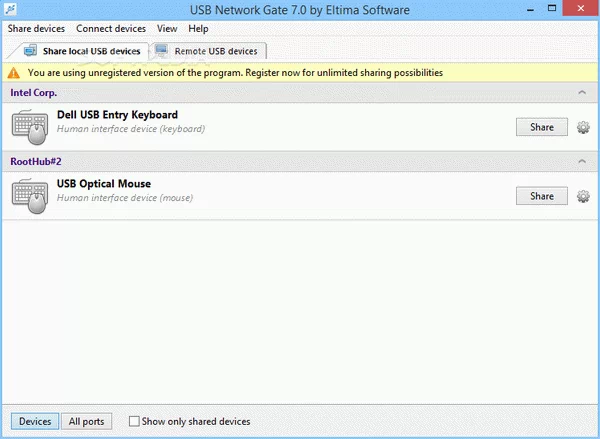This screenshot has width=600, height=439.
Task: Click the monitor icon on Remote USB tab
Action: pos(163,51)
